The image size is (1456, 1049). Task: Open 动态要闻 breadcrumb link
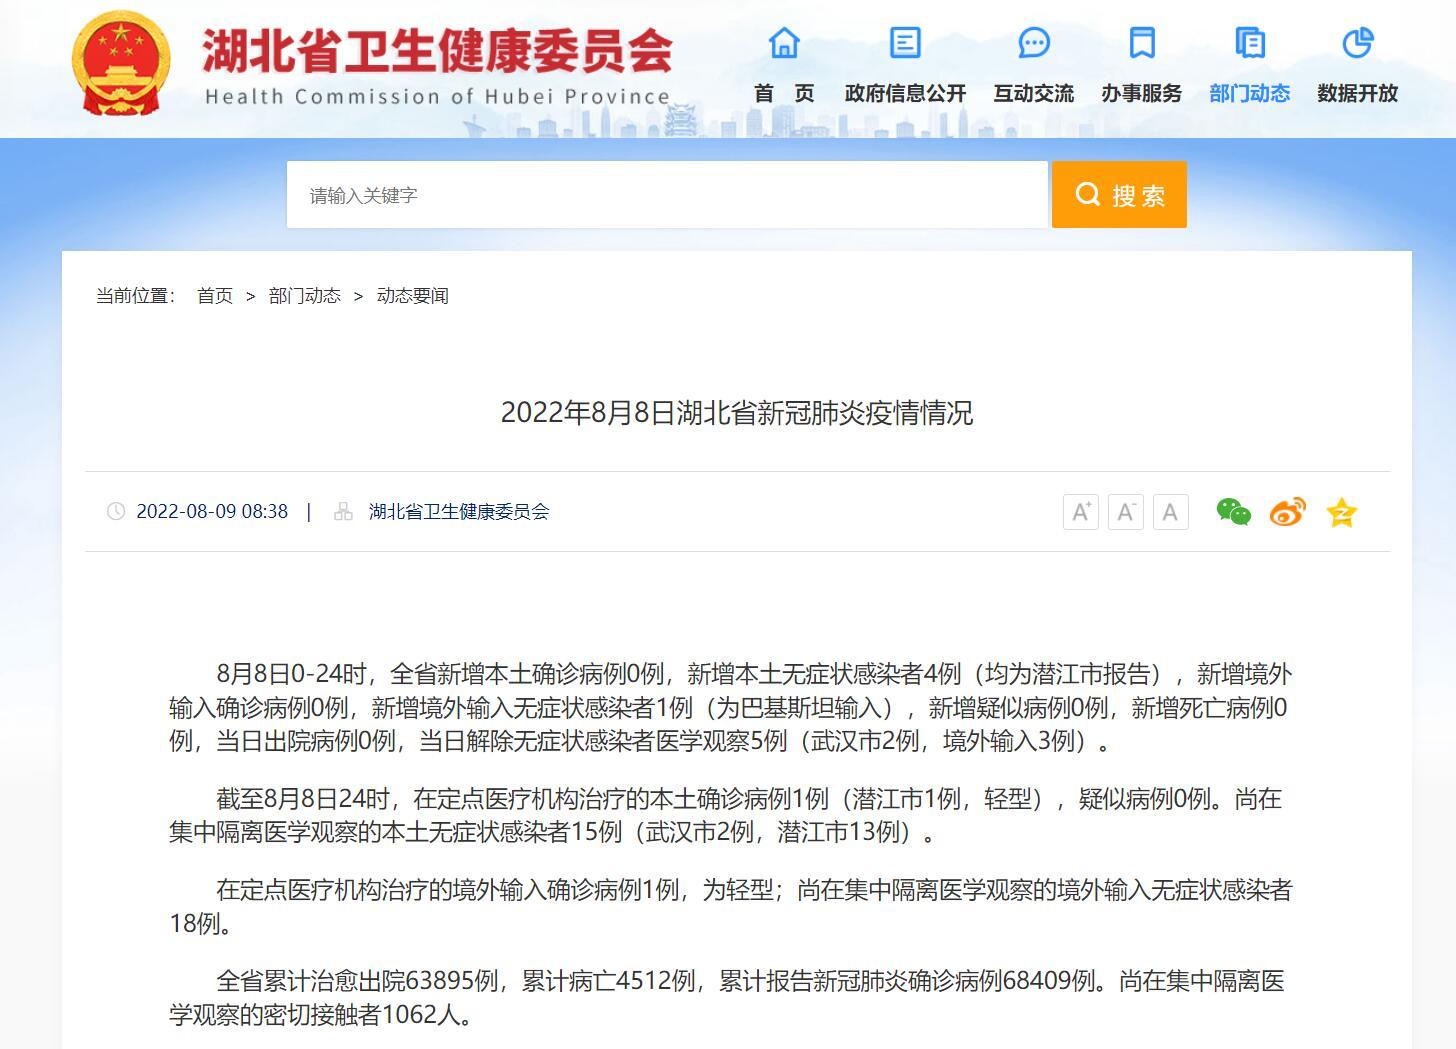[412, 296]
